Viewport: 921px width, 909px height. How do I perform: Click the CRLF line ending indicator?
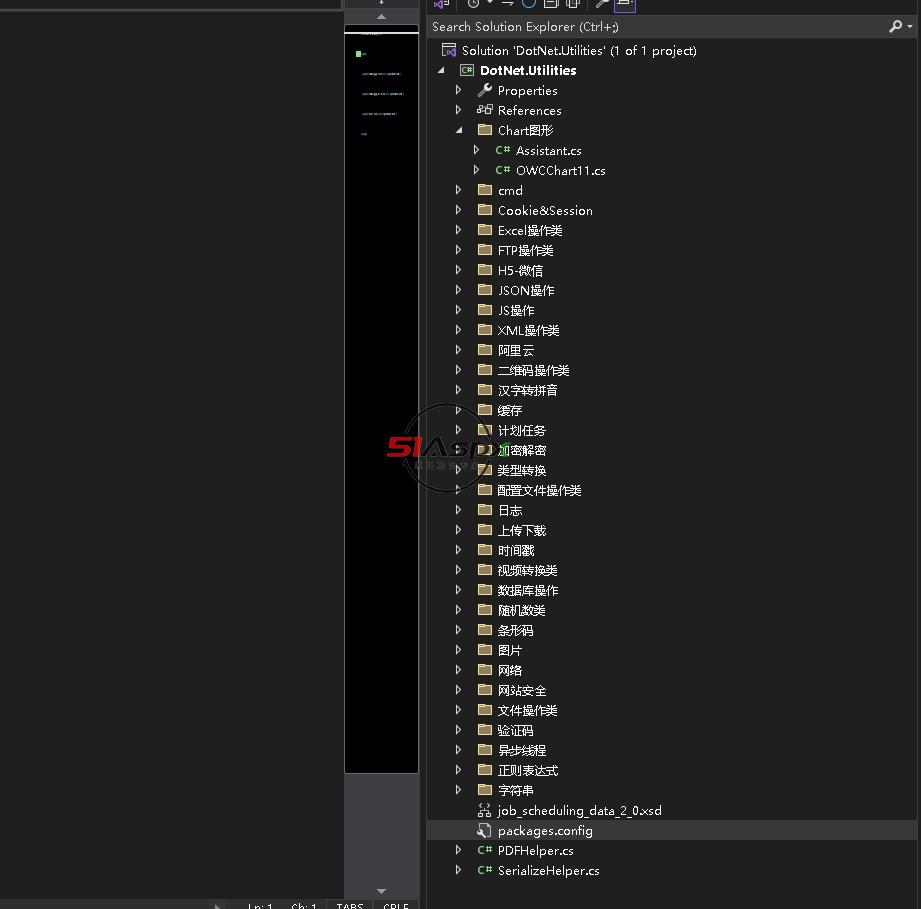pos(396,905)
